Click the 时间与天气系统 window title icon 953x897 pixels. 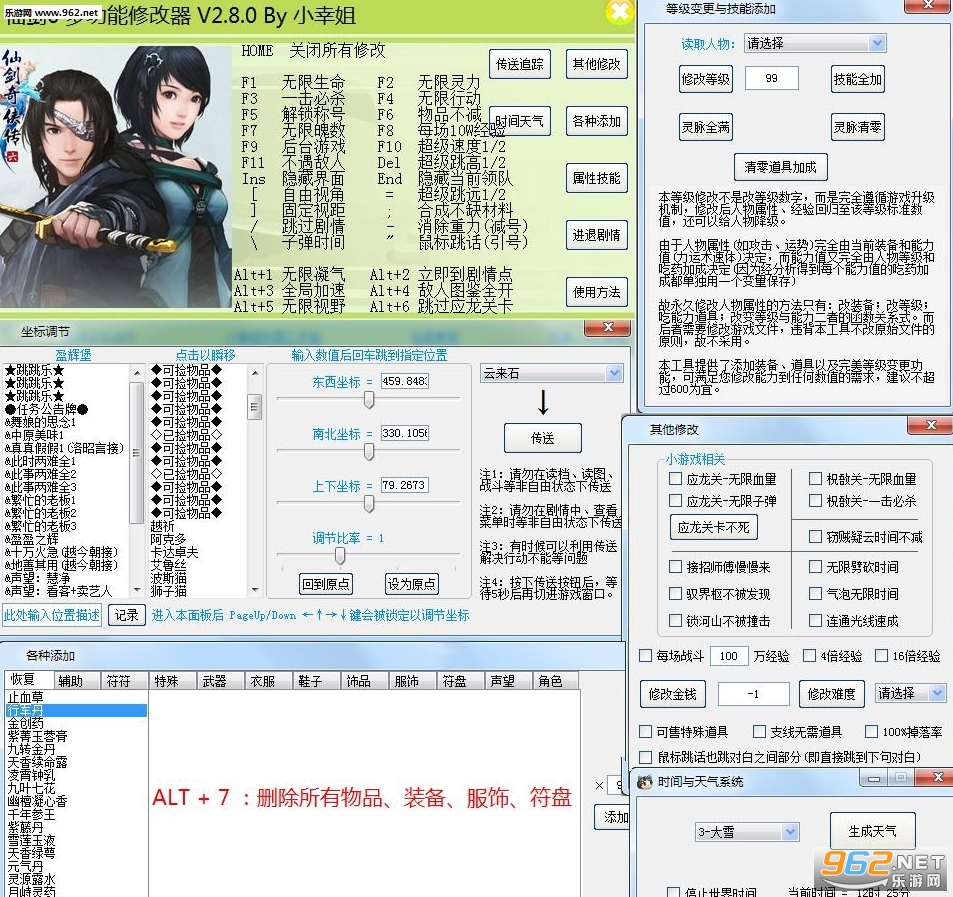(644, 782)
